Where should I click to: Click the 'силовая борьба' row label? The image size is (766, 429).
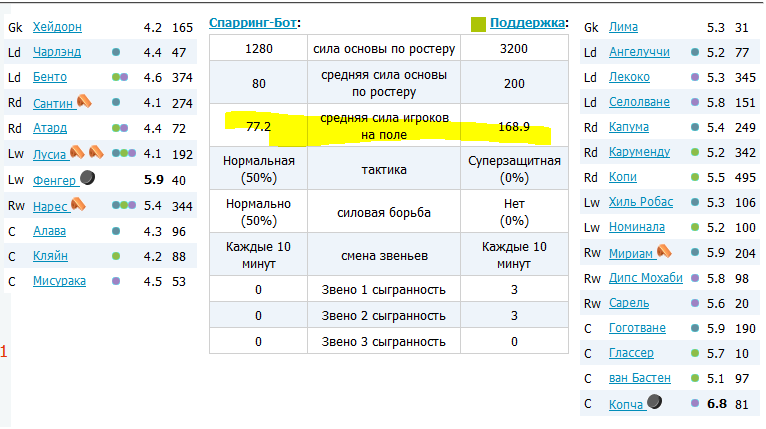coord(383,213)
